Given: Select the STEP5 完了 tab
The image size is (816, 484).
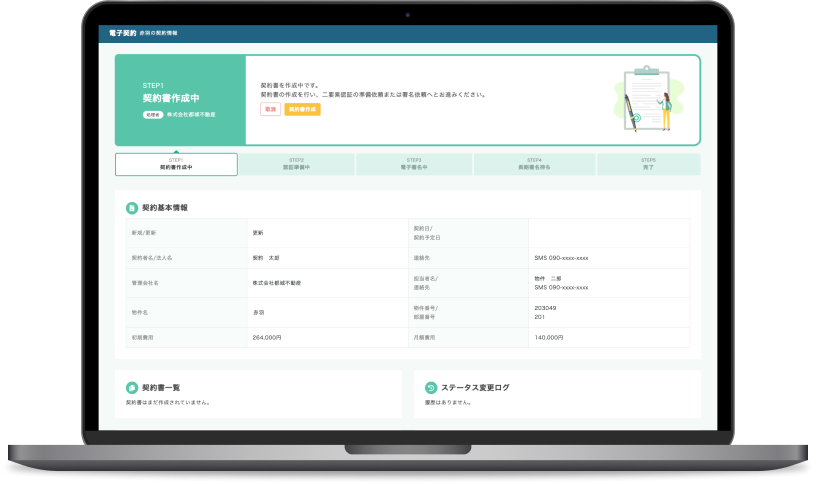Looking at the screenshot, I should (x=648, y=164).
